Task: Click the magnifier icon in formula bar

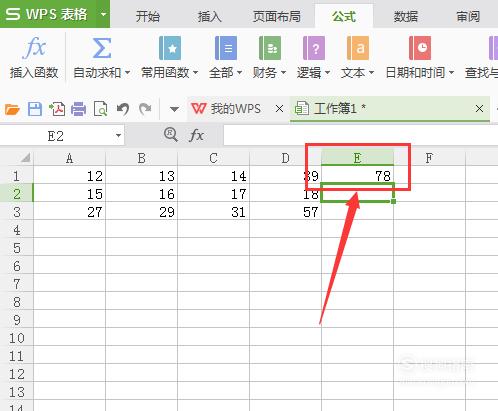Action: pyautogui.click(x=171, y=135)
